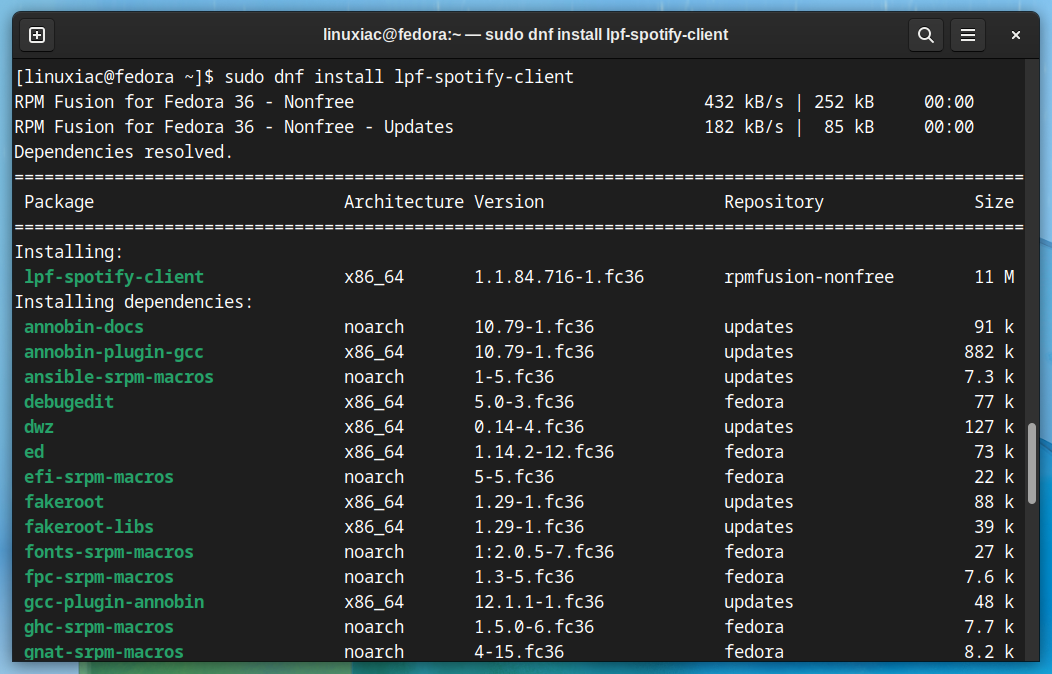Click ghc-srpm-macros package name
Viewport: 1052px width, 674px height.
tap(99, 627)
